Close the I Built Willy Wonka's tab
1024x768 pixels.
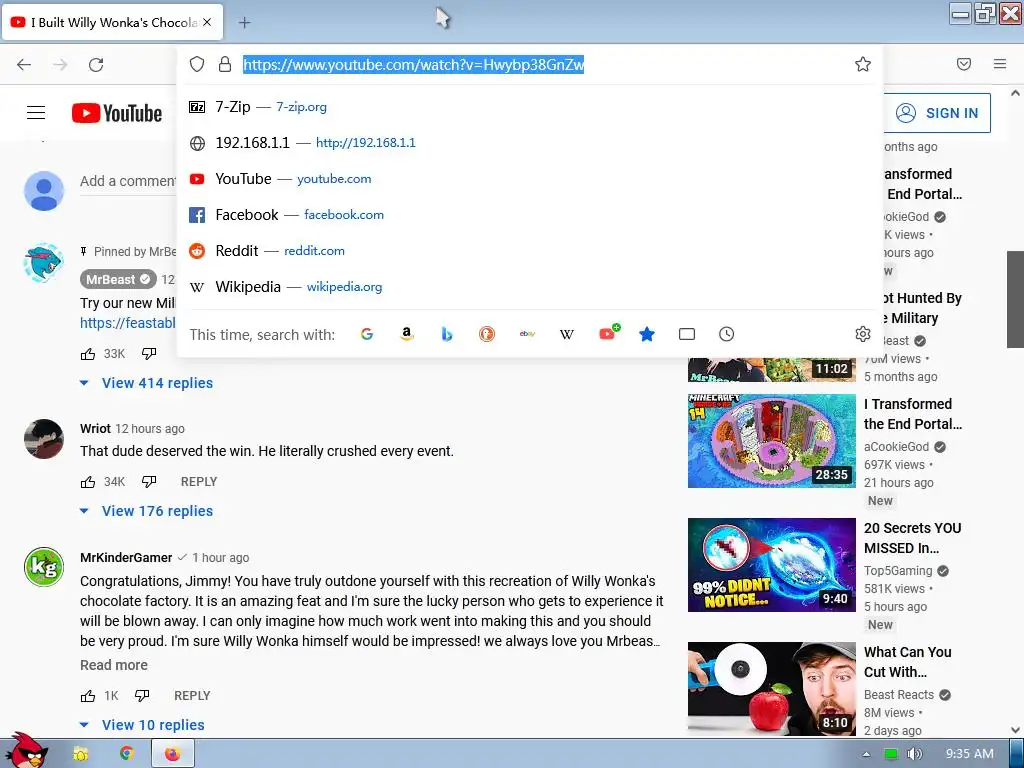coord(207,22)
